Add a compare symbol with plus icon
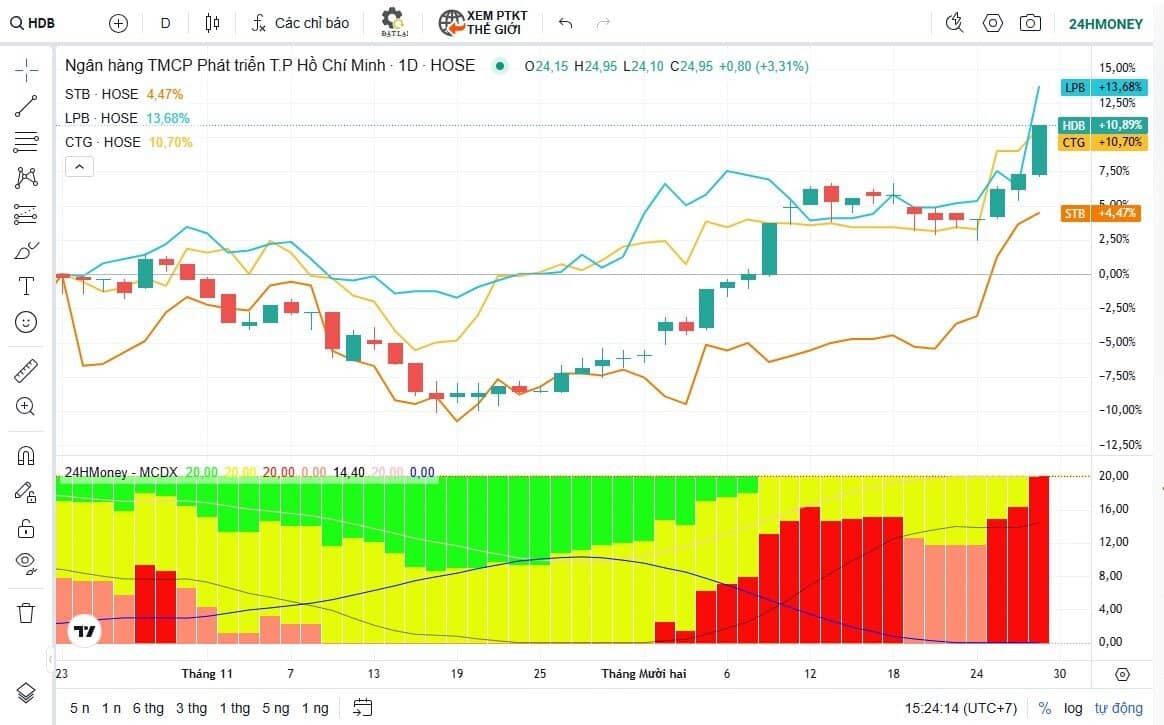This screenshot has width=1164, height=725. (x=118, y=24)
